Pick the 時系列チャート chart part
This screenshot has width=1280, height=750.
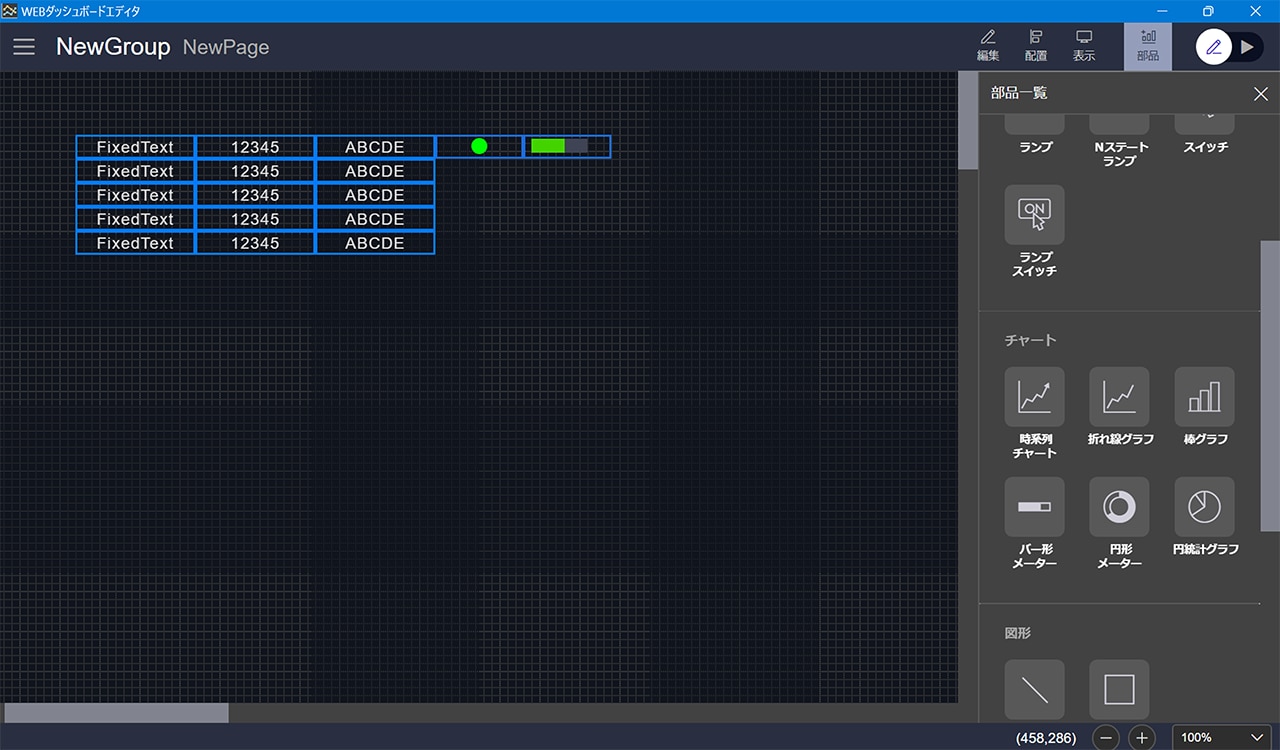(x=1034, y=397)
